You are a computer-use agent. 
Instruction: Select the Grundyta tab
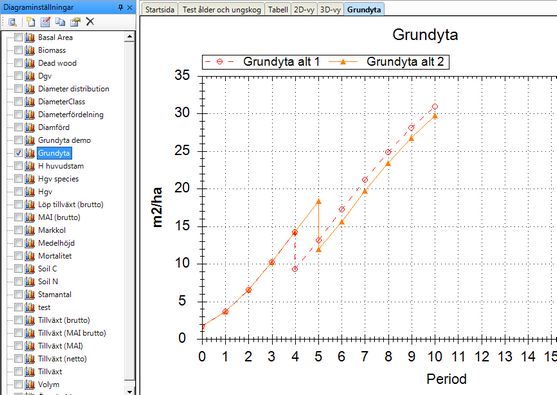364,10
